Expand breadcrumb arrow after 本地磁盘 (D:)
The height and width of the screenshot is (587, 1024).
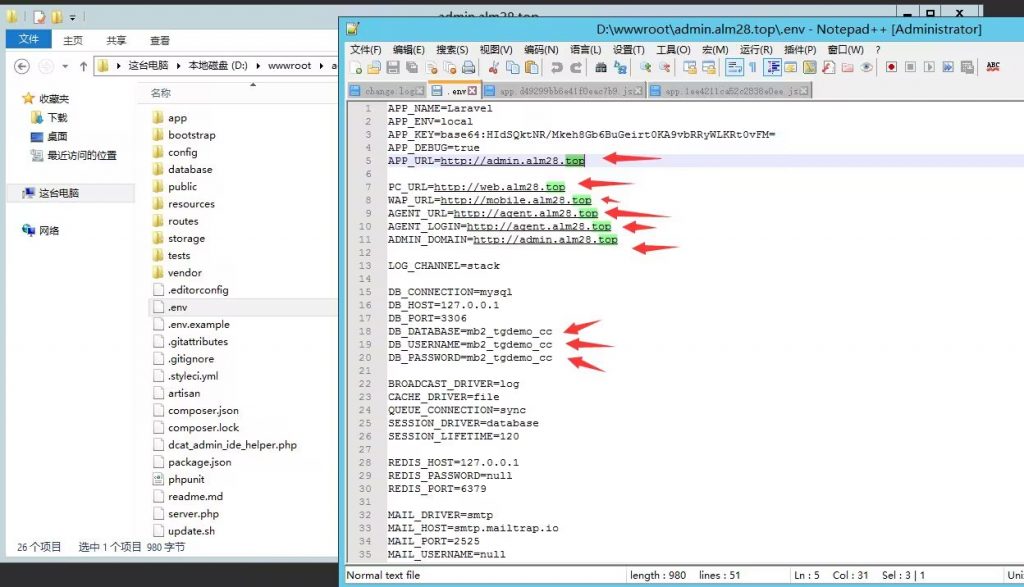tap(258, 66)
